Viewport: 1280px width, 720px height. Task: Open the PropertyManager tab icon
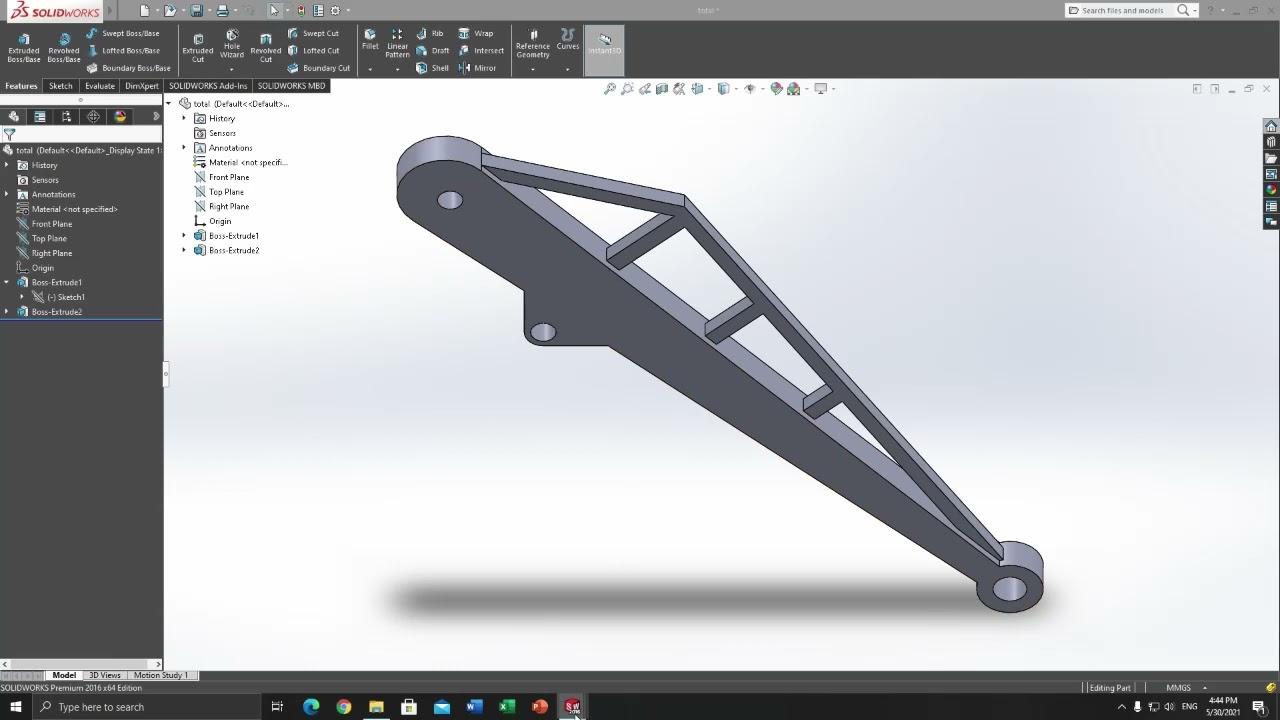tap(40, 116)
